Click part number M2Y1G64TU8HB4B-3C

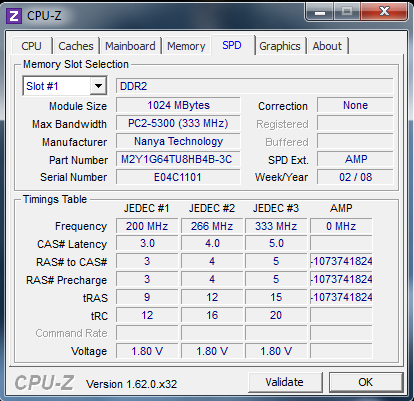178,159
